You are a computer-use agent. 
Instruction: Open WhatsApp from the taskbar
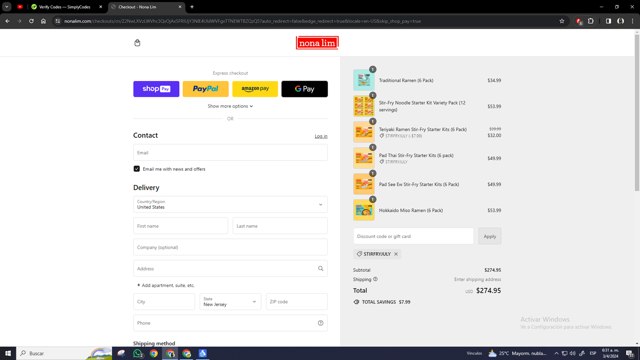[138, 353]
